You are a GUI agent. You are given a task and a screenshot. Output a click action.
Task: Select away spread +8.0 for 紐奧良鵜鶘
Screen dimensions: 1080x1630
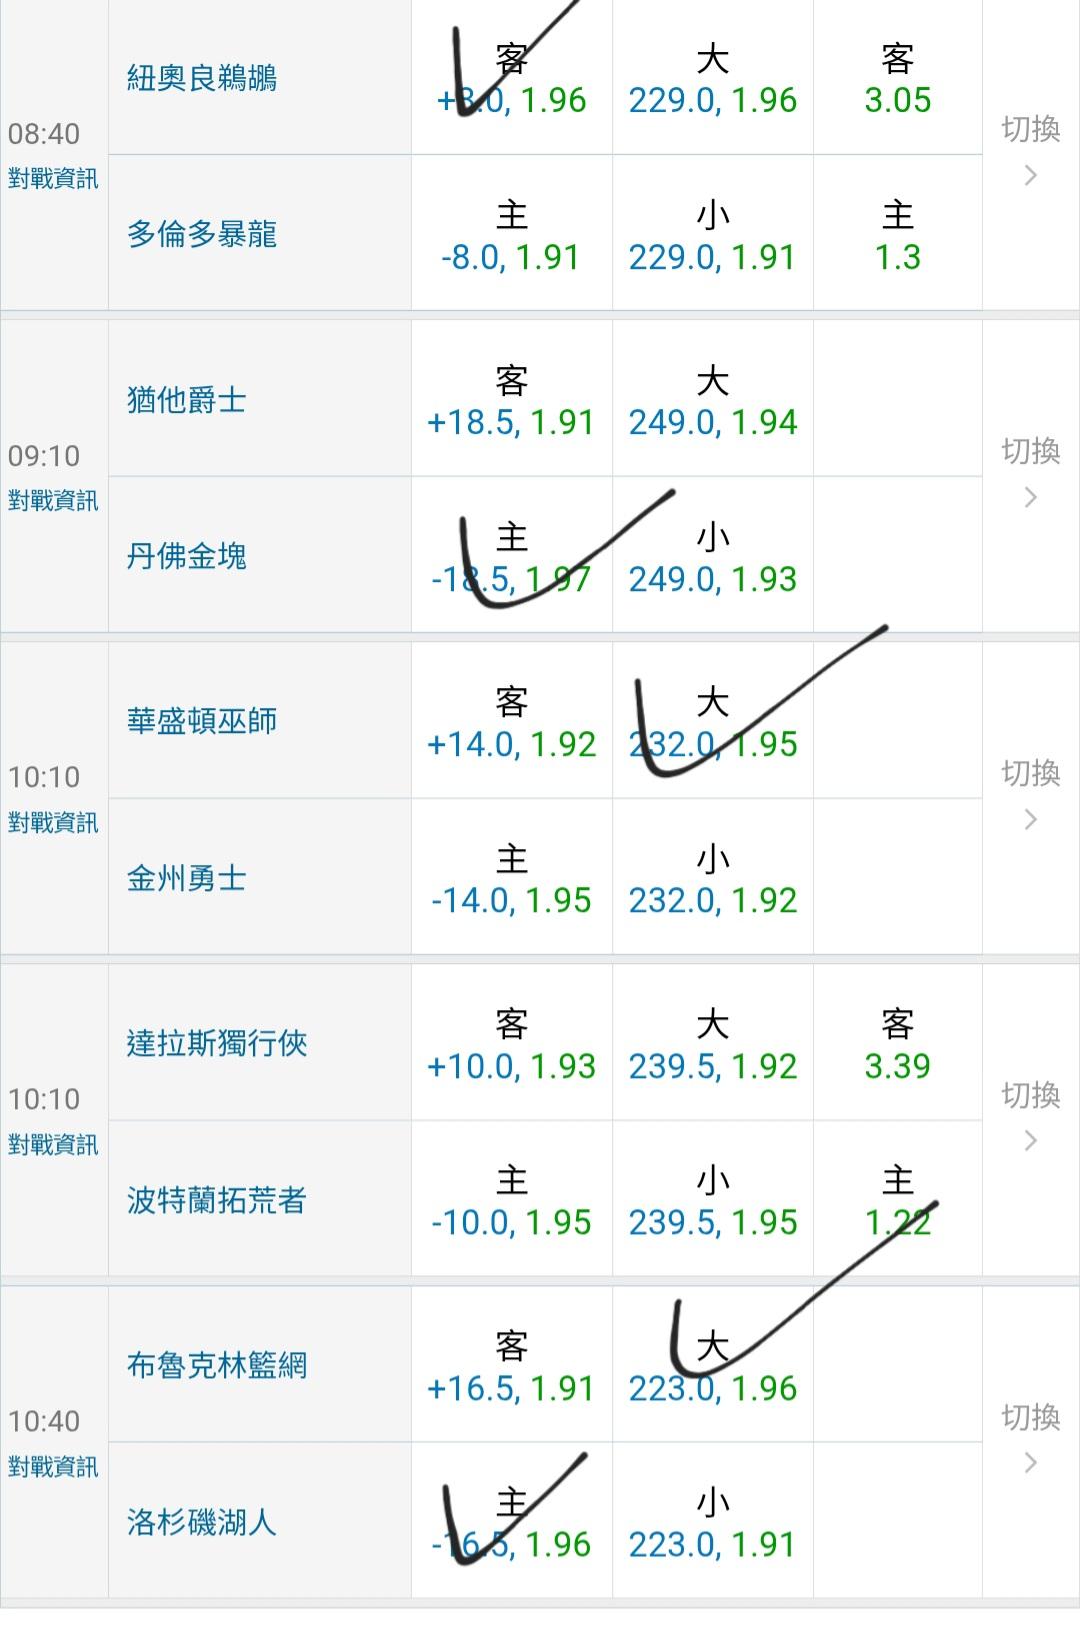click(x=511, y=80)
